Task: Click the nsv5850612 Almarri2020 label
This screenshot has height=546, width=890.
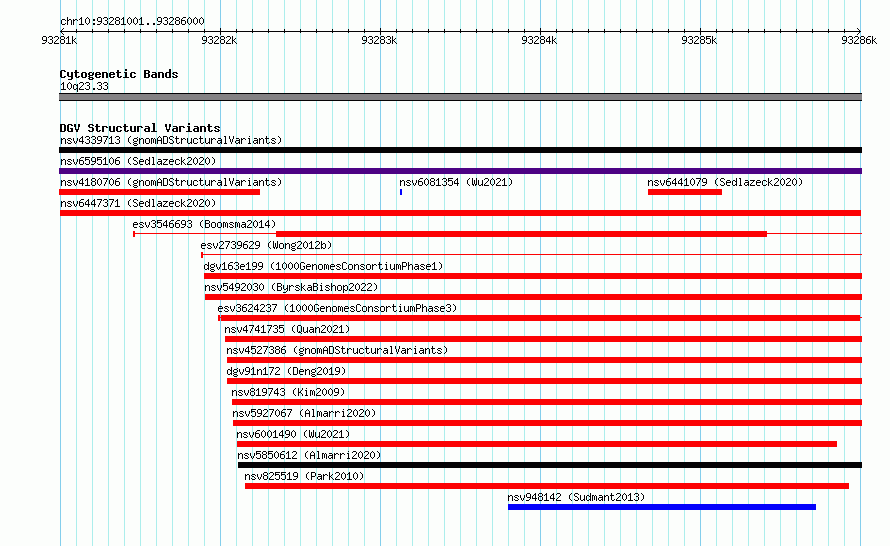Action: (309, 455)
